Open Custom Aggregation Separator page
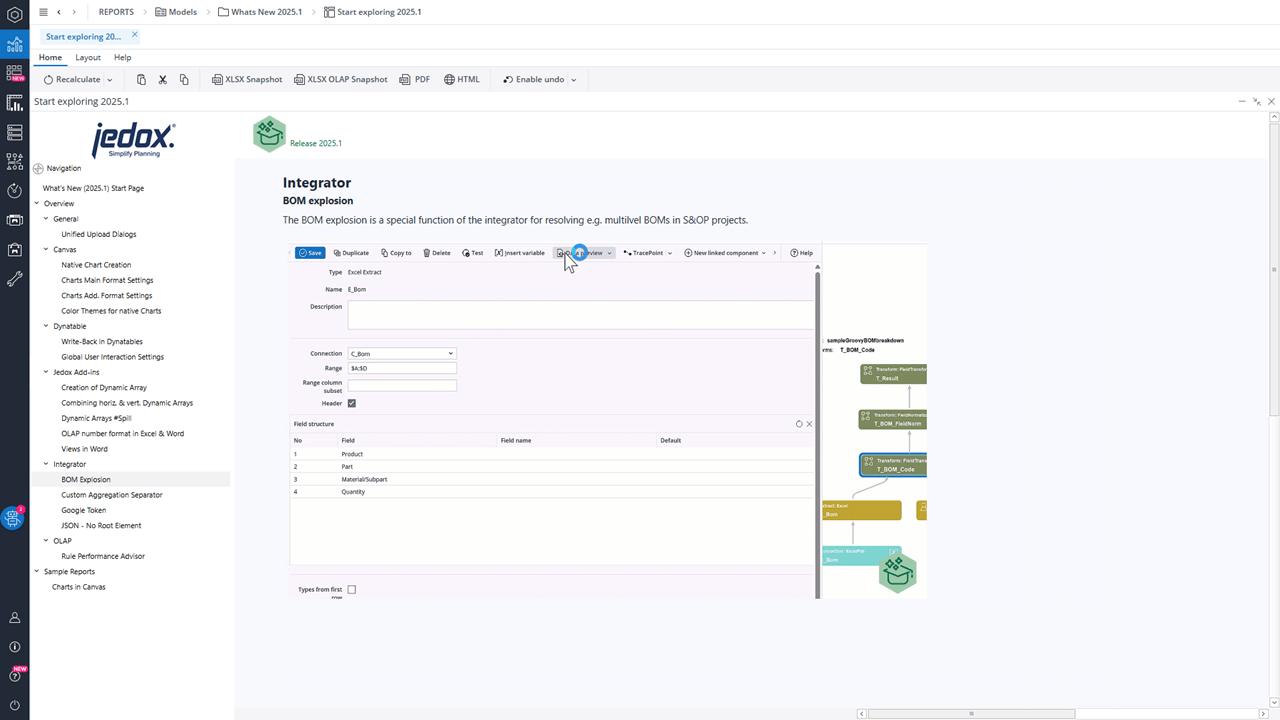 (x=112, y=495)
